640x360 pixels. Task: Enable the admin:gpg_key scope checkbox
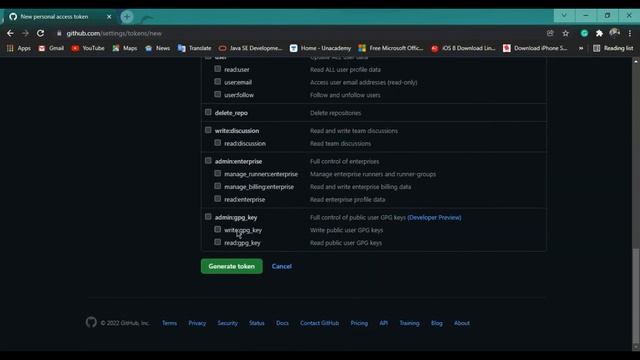pos(208,217)
